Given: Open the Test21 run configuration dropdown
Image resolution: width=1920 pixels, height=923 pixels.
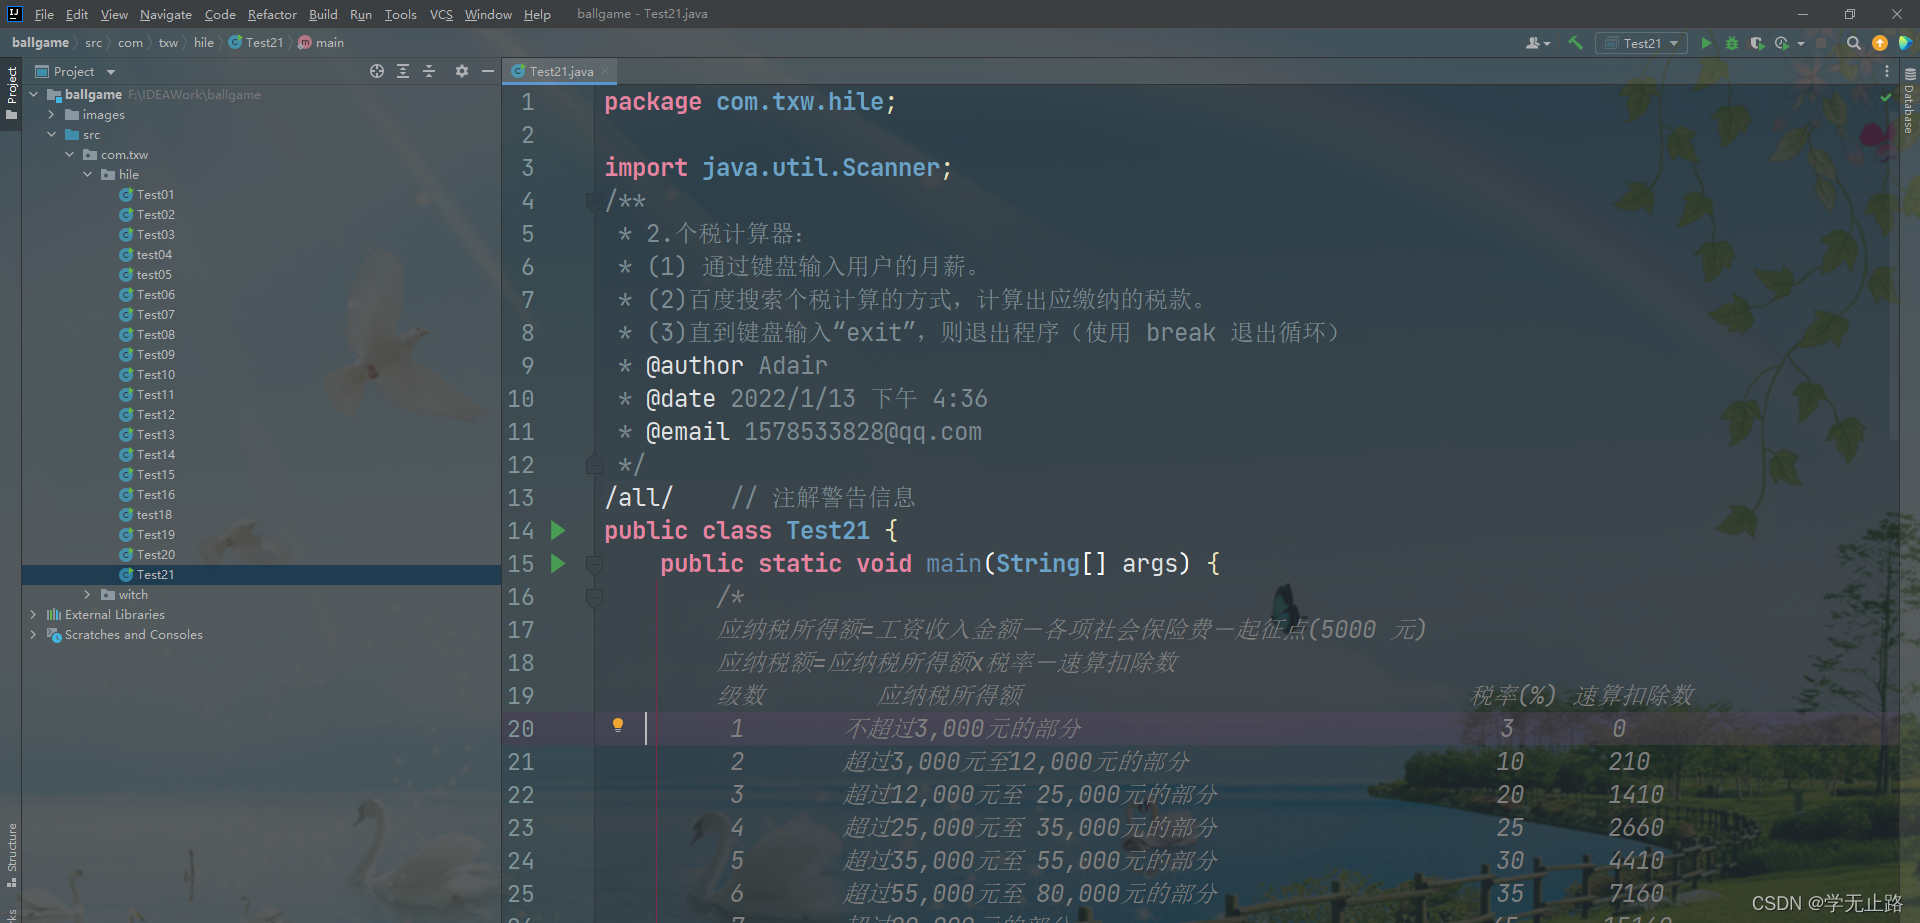Looking at the screenshot, I should tap(1641, 43).
